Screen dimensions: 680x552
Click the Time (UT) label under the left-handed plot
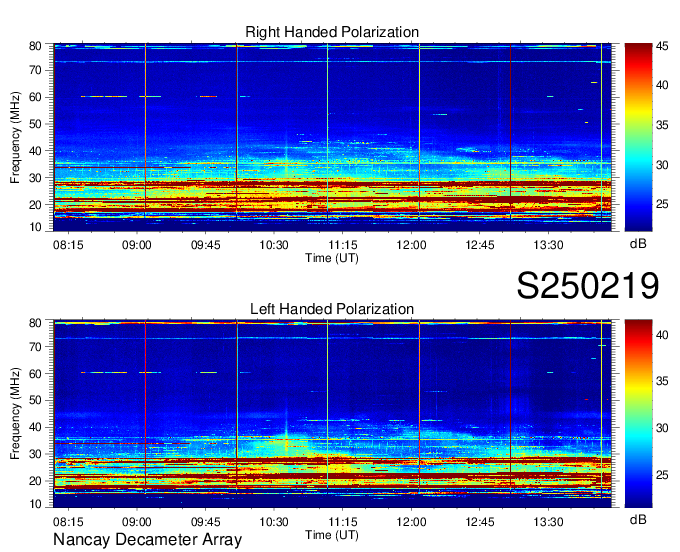332,535
